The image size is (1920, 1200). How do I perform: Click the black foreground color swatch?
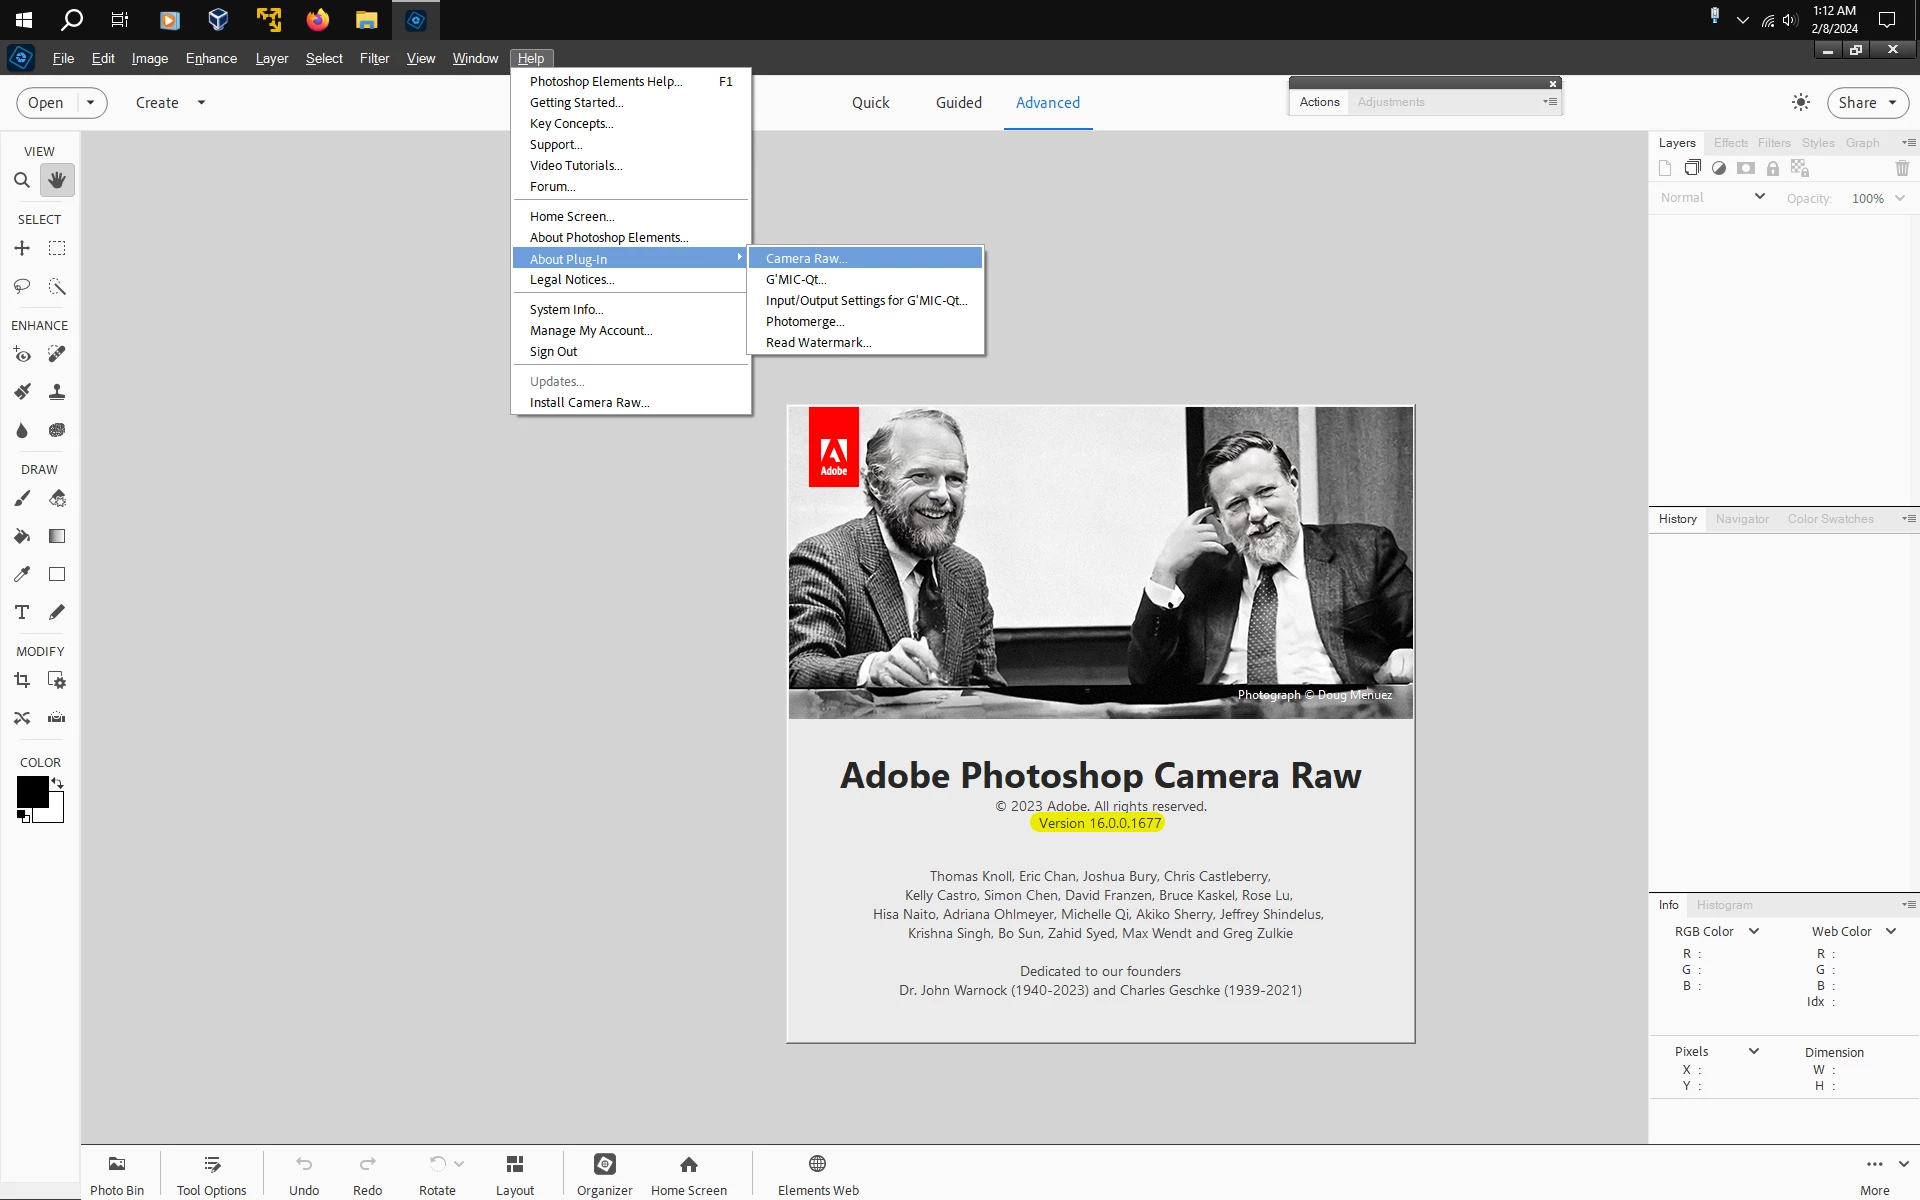(x=32, y=791)
